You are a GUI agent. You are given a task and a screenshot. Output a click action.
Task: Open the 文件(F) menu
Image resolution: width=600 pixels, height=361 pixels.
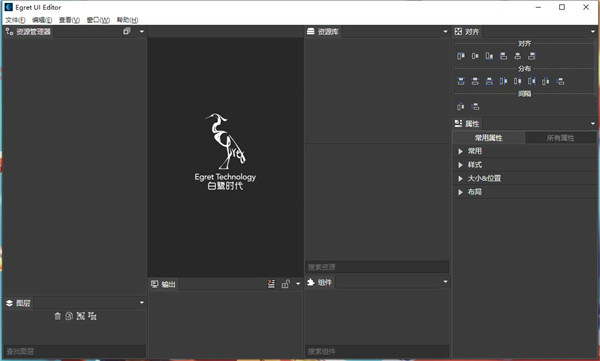[15, 20]
